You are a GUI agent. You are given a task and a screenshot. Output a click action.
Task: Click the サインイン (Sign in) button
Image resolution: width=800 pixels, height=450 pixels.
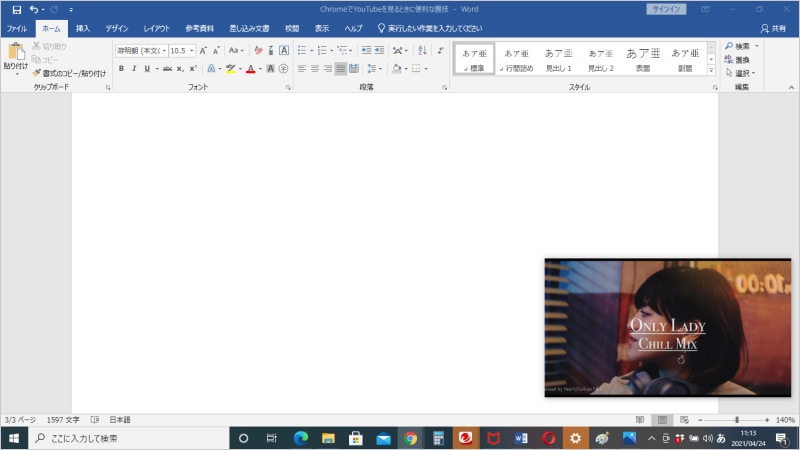click(x=663, y=9)
